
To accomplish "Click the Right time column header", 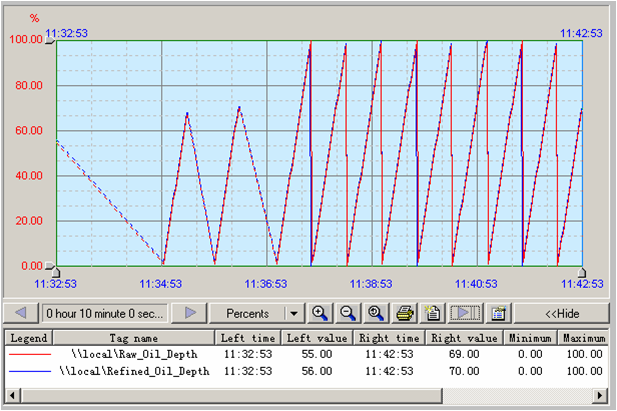I will pyautogui.click(x=389, y=338).
